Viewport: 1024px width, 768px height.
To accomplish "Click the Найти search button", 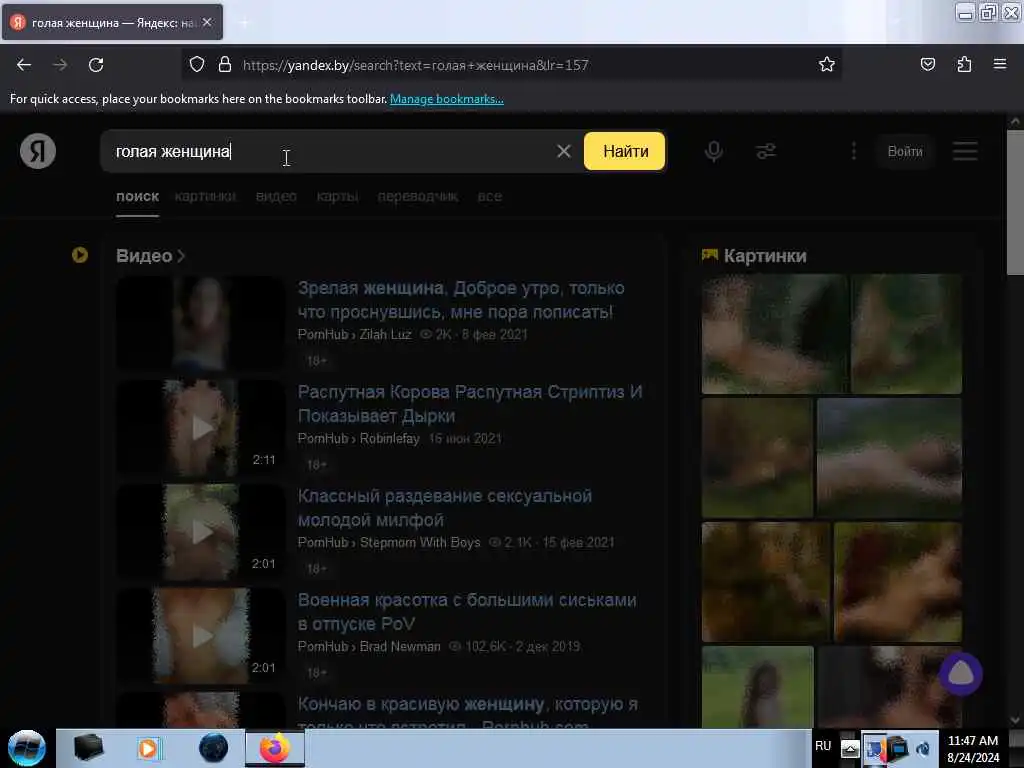I will (625, 152).
